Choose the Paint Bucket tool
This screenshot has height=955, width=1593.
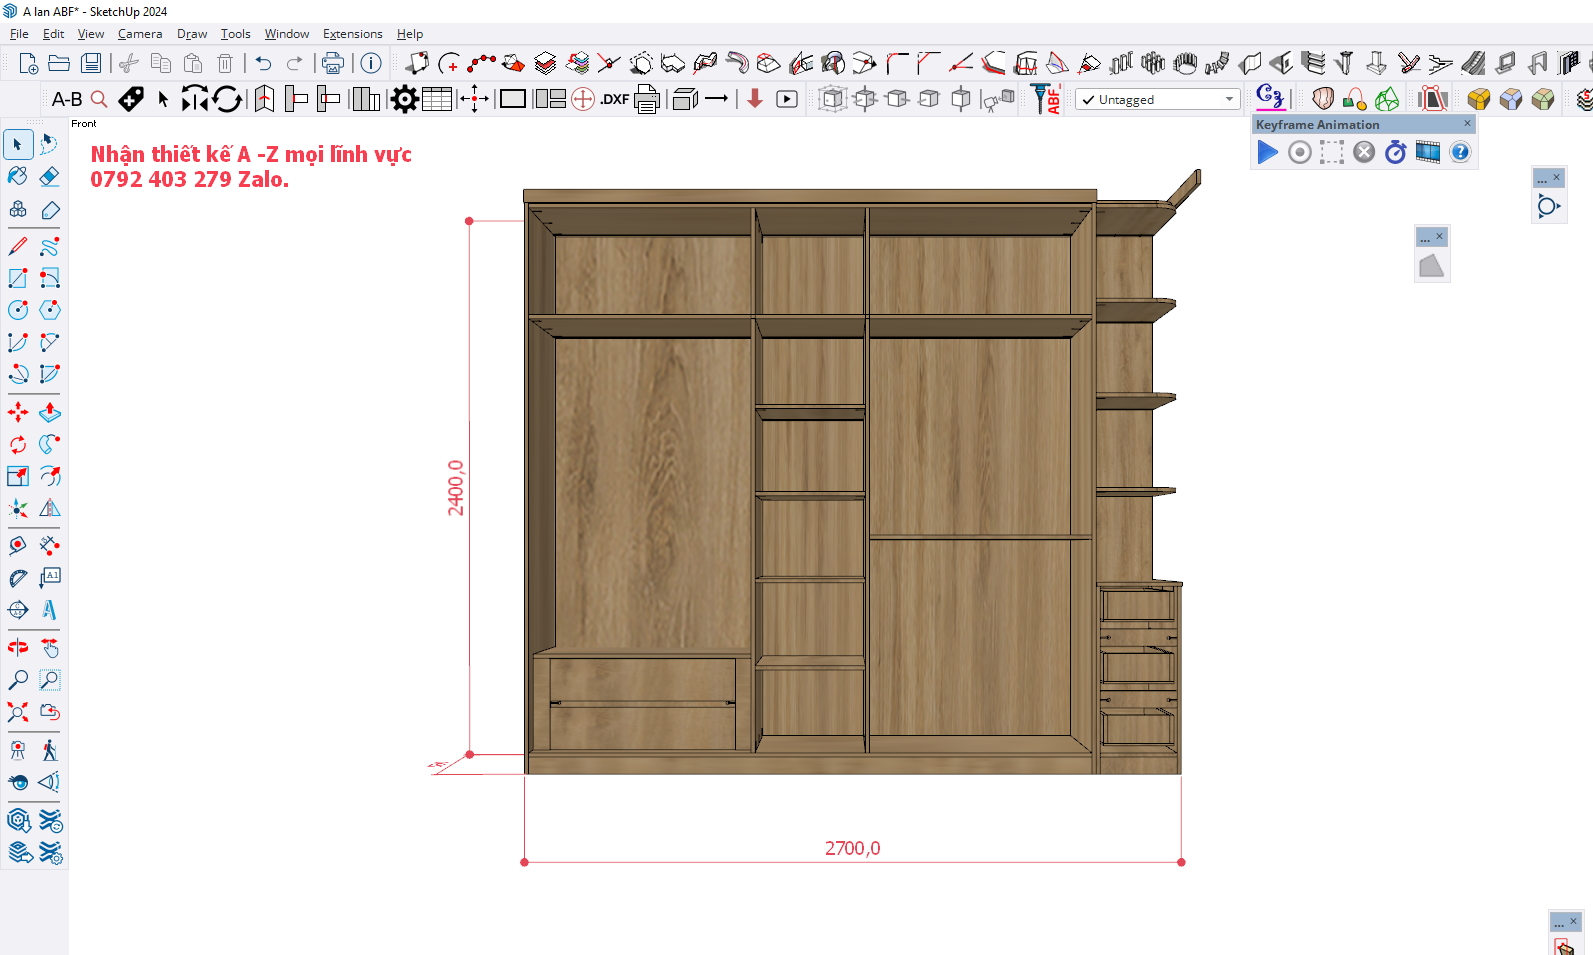pyautogui.click(x=18, y=177)
